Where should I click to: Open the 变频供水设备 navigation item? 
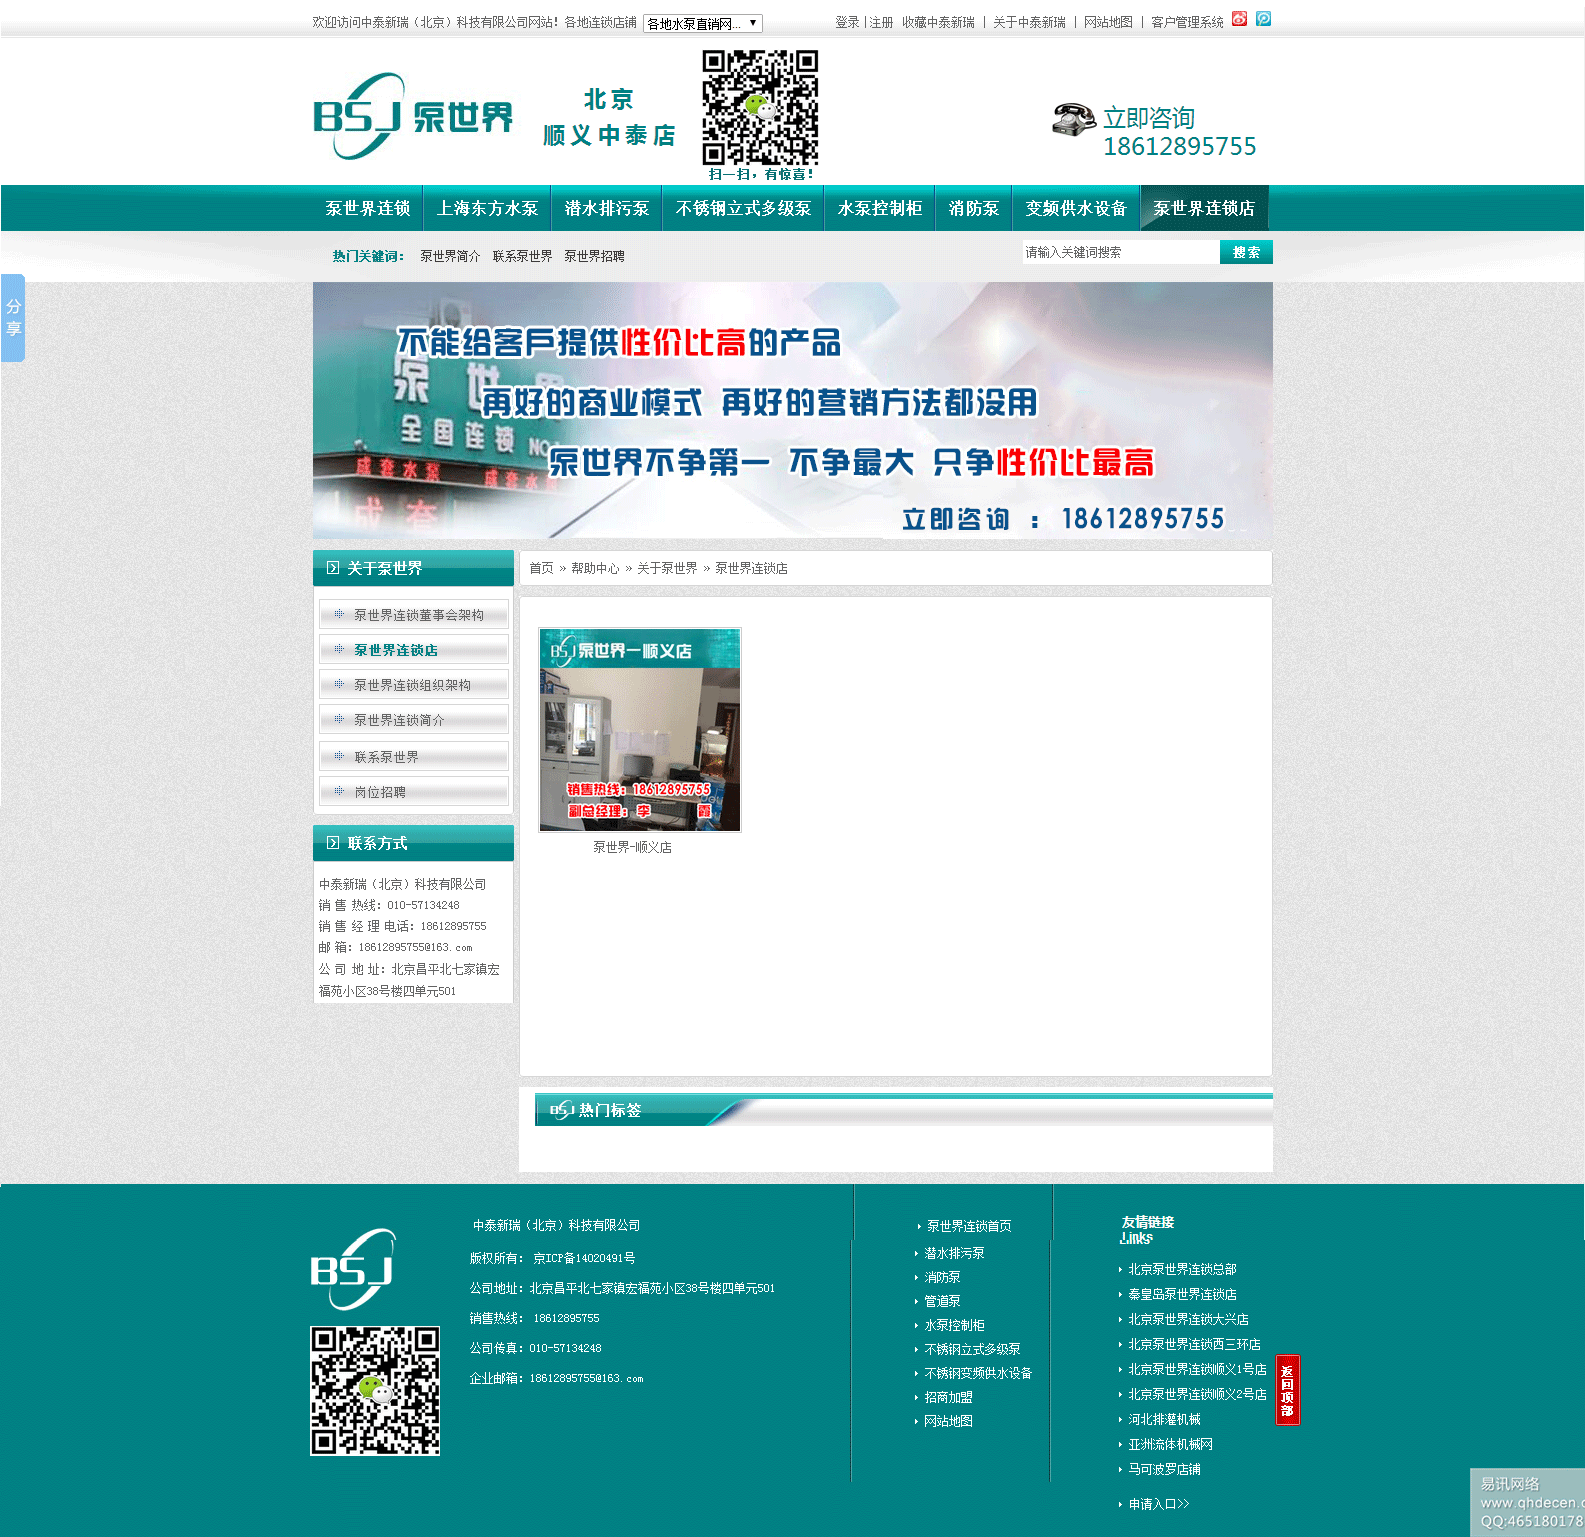[x=1076, y=208]
